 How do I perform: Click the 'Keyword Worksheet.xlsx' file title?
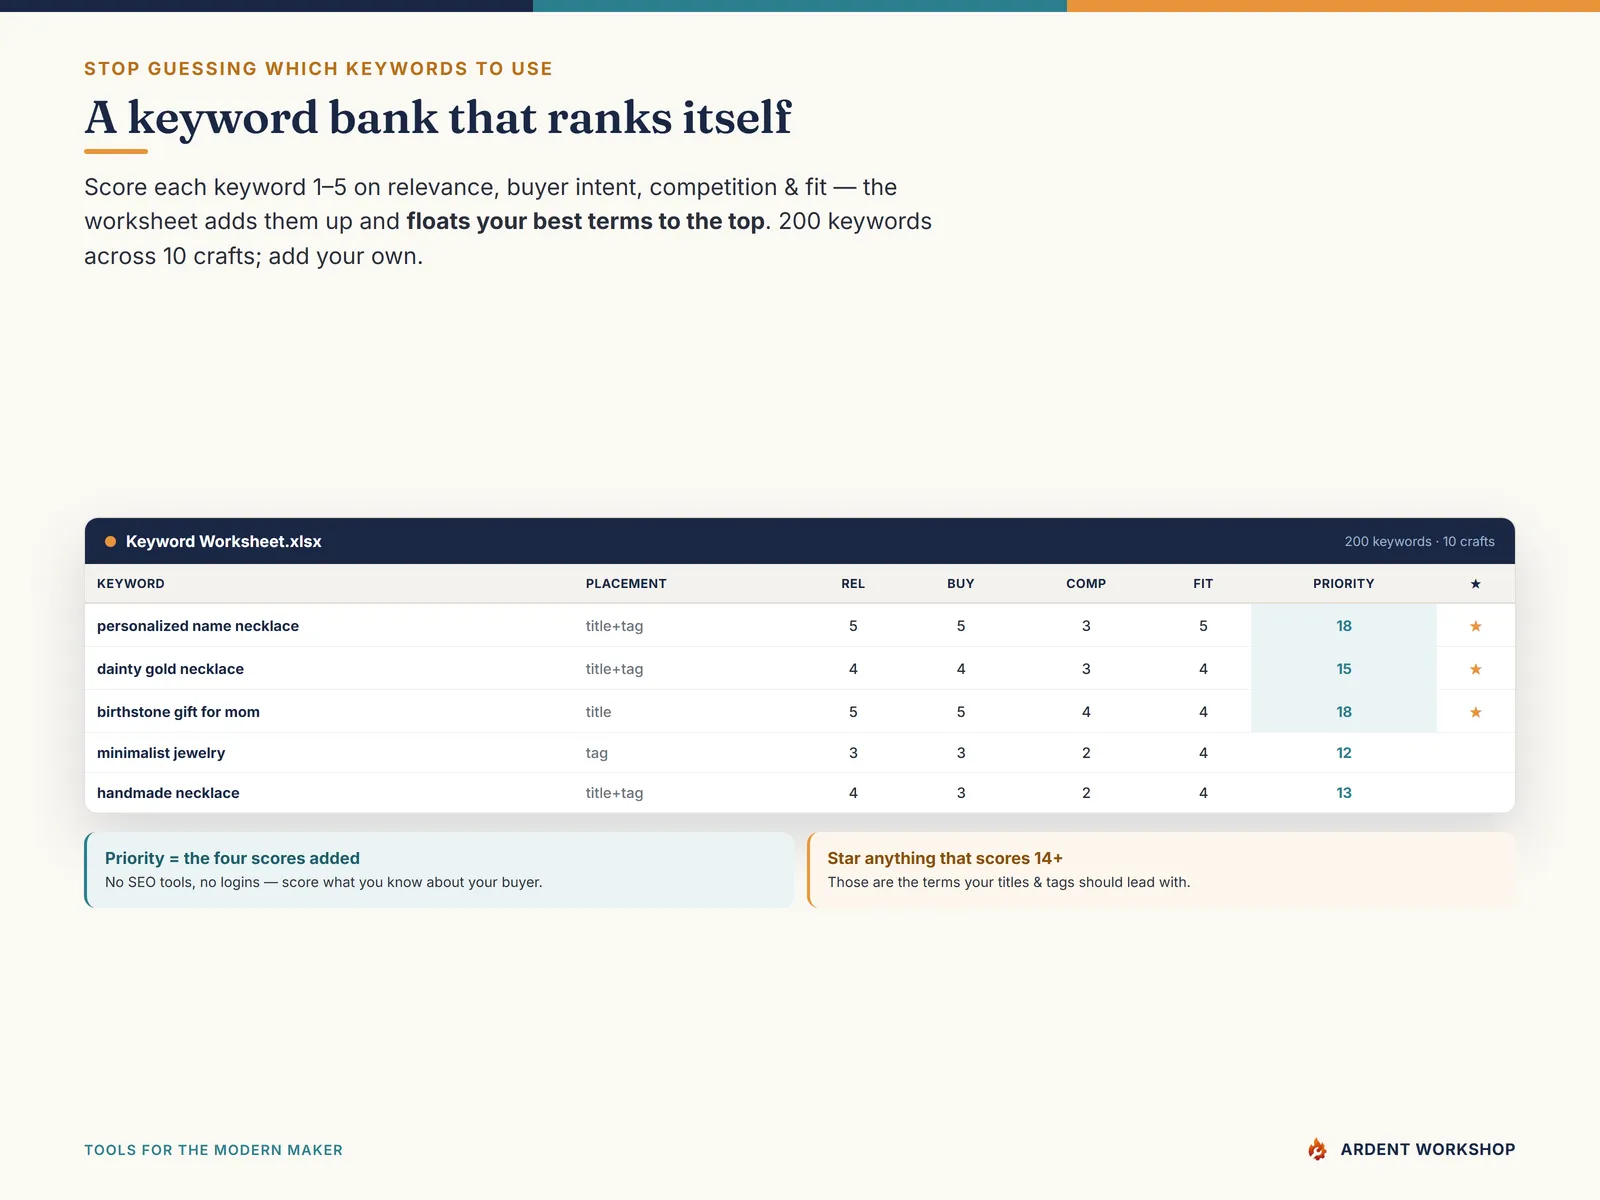(224, 541)
